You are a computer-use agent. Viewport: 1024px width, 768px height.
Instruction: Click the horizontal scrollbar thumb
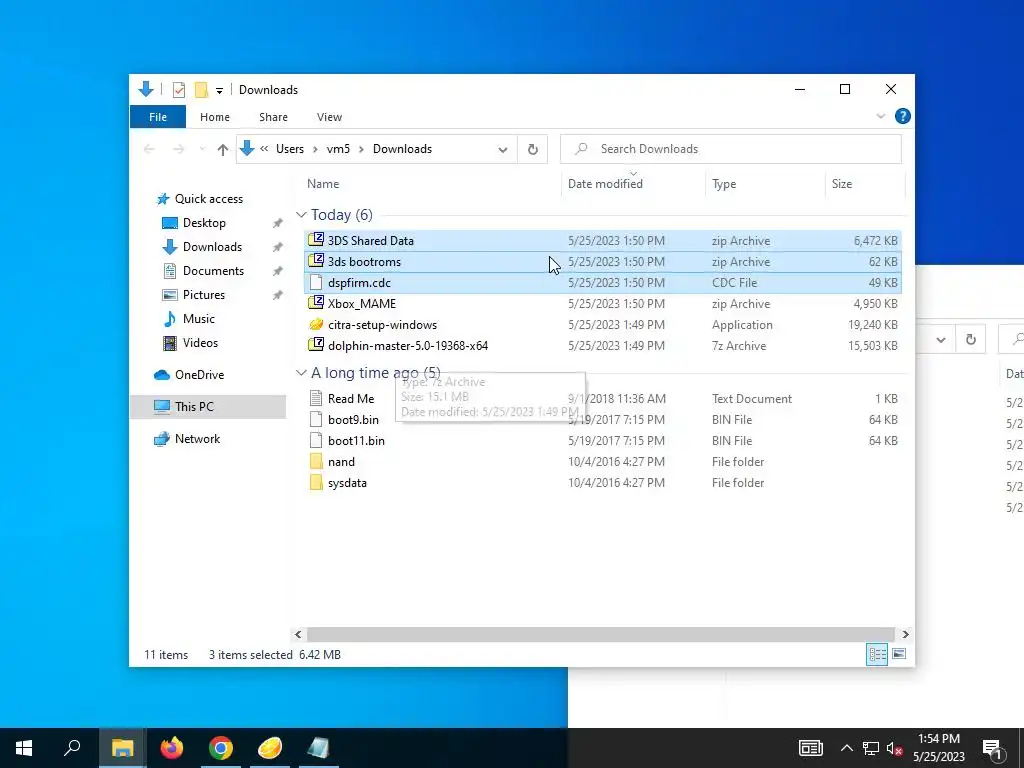(x=600, y=634)
